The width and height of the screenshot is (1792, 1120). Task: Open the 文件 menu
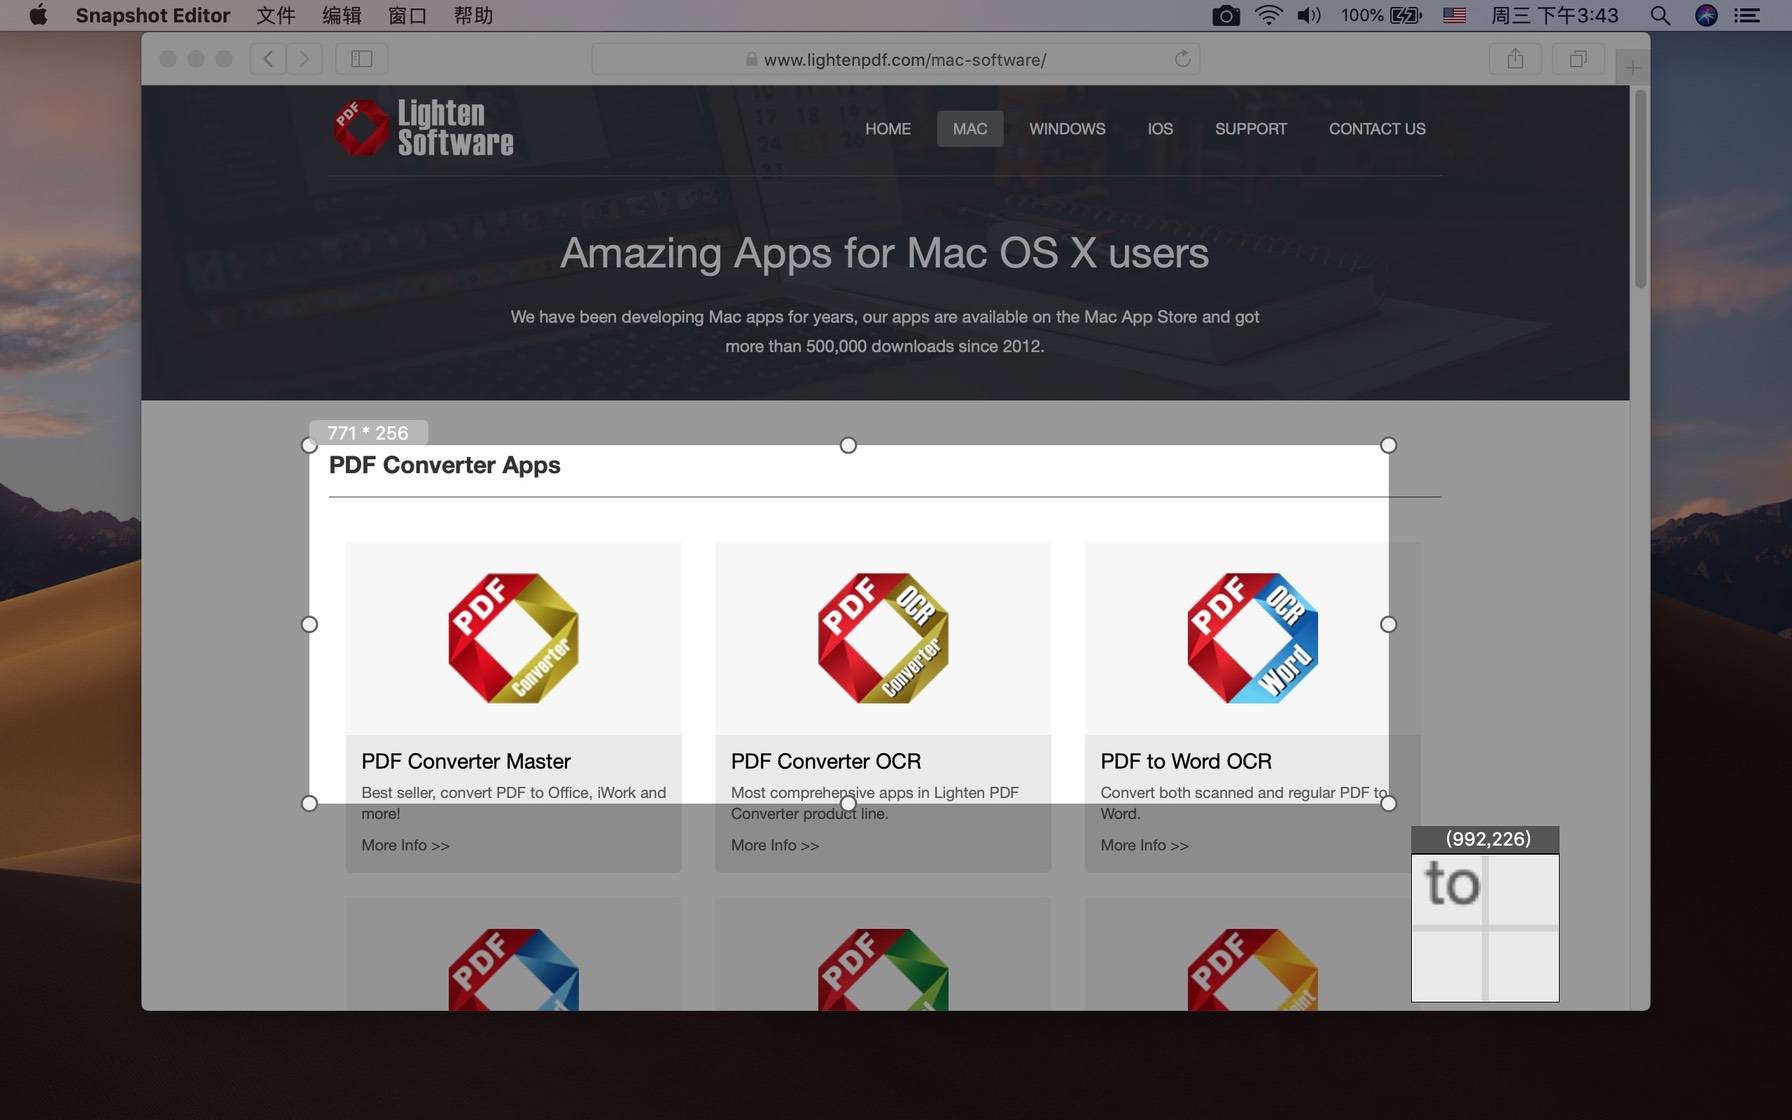(x=275, y=15)
